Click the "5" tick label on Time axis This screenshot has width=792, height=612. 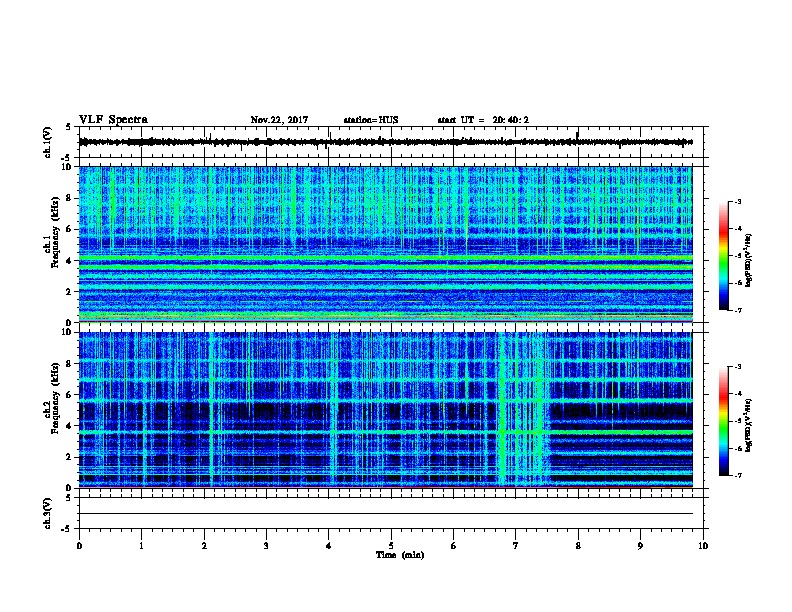391,545
